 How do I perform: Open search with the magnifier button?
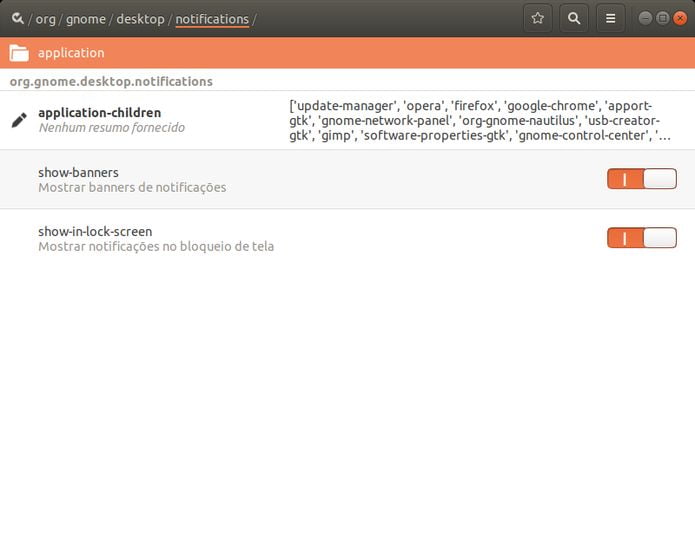(574, 18)
